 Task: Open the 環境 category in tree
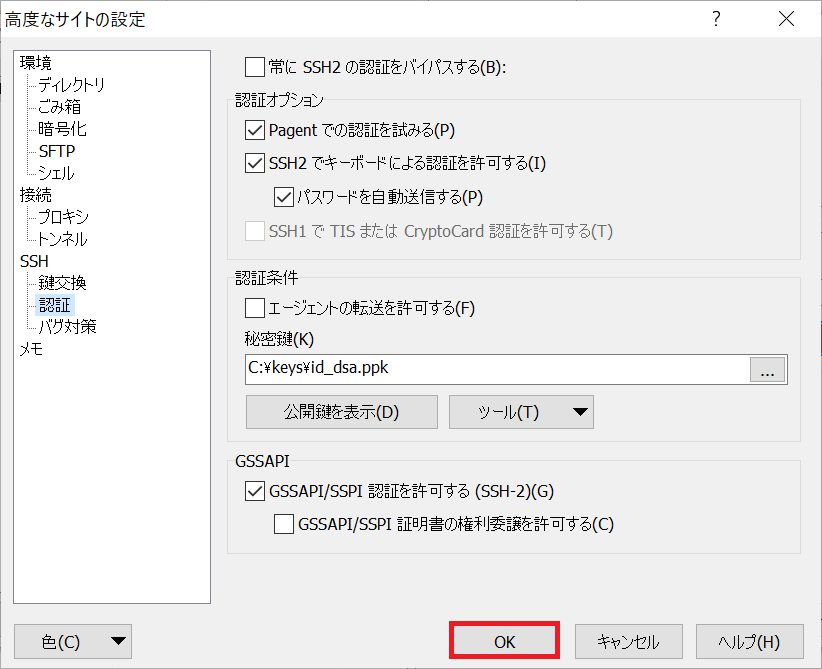click(x=36, y=63)
